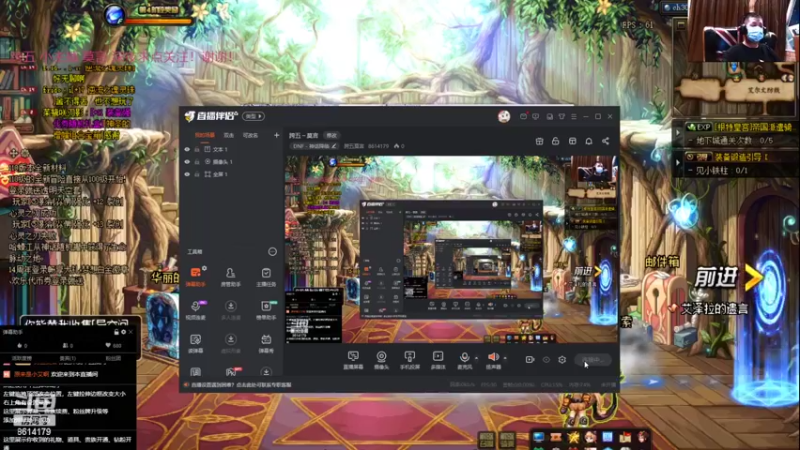The image size is (800, 450).
Task: Add a 手机投屏 phone mirroring source
Action: 410,360
